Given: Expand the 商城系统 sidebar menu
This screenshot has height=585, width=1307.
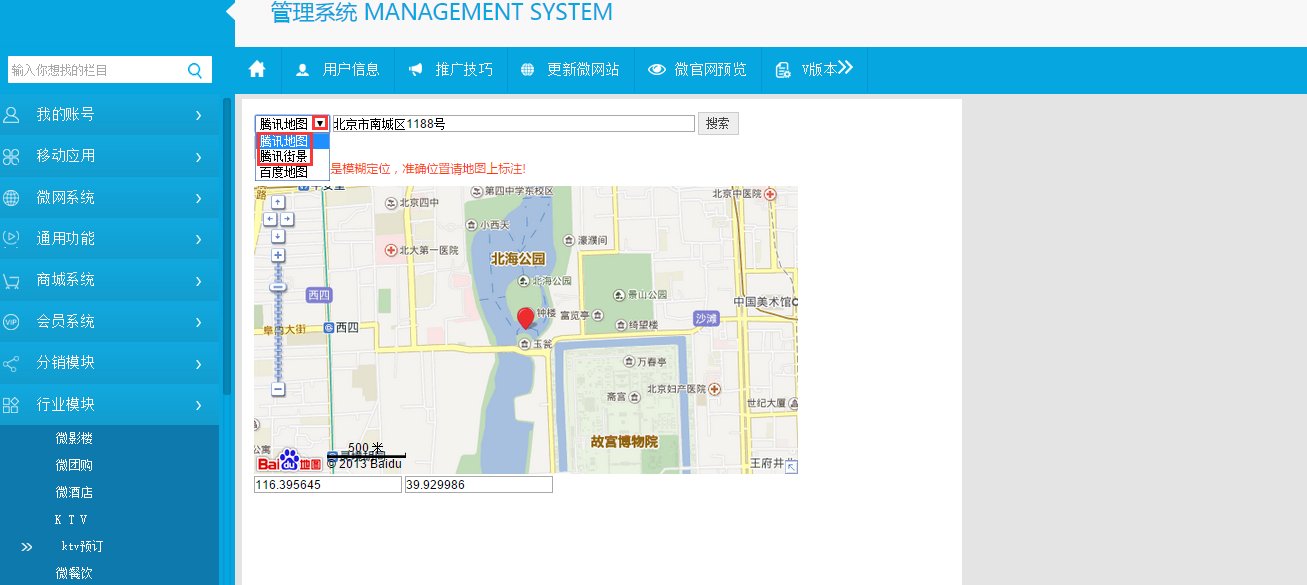Looking at the screenshot, I should coord(110,280).
